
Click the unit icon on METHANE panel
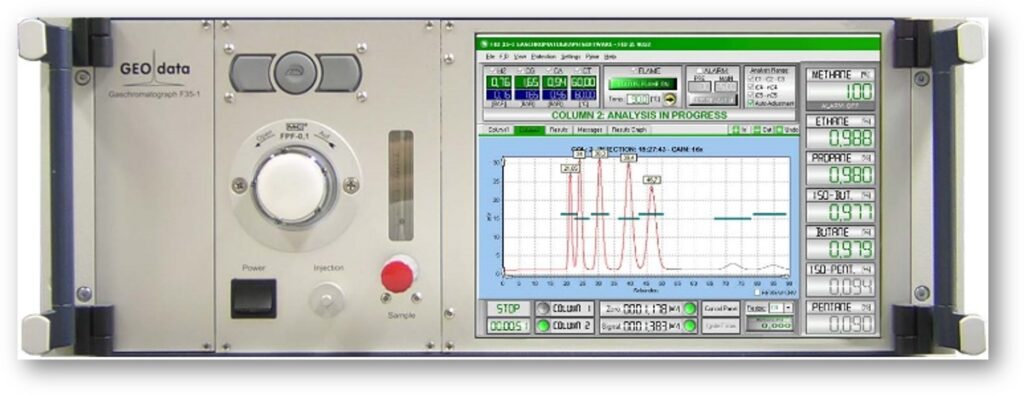867,74
